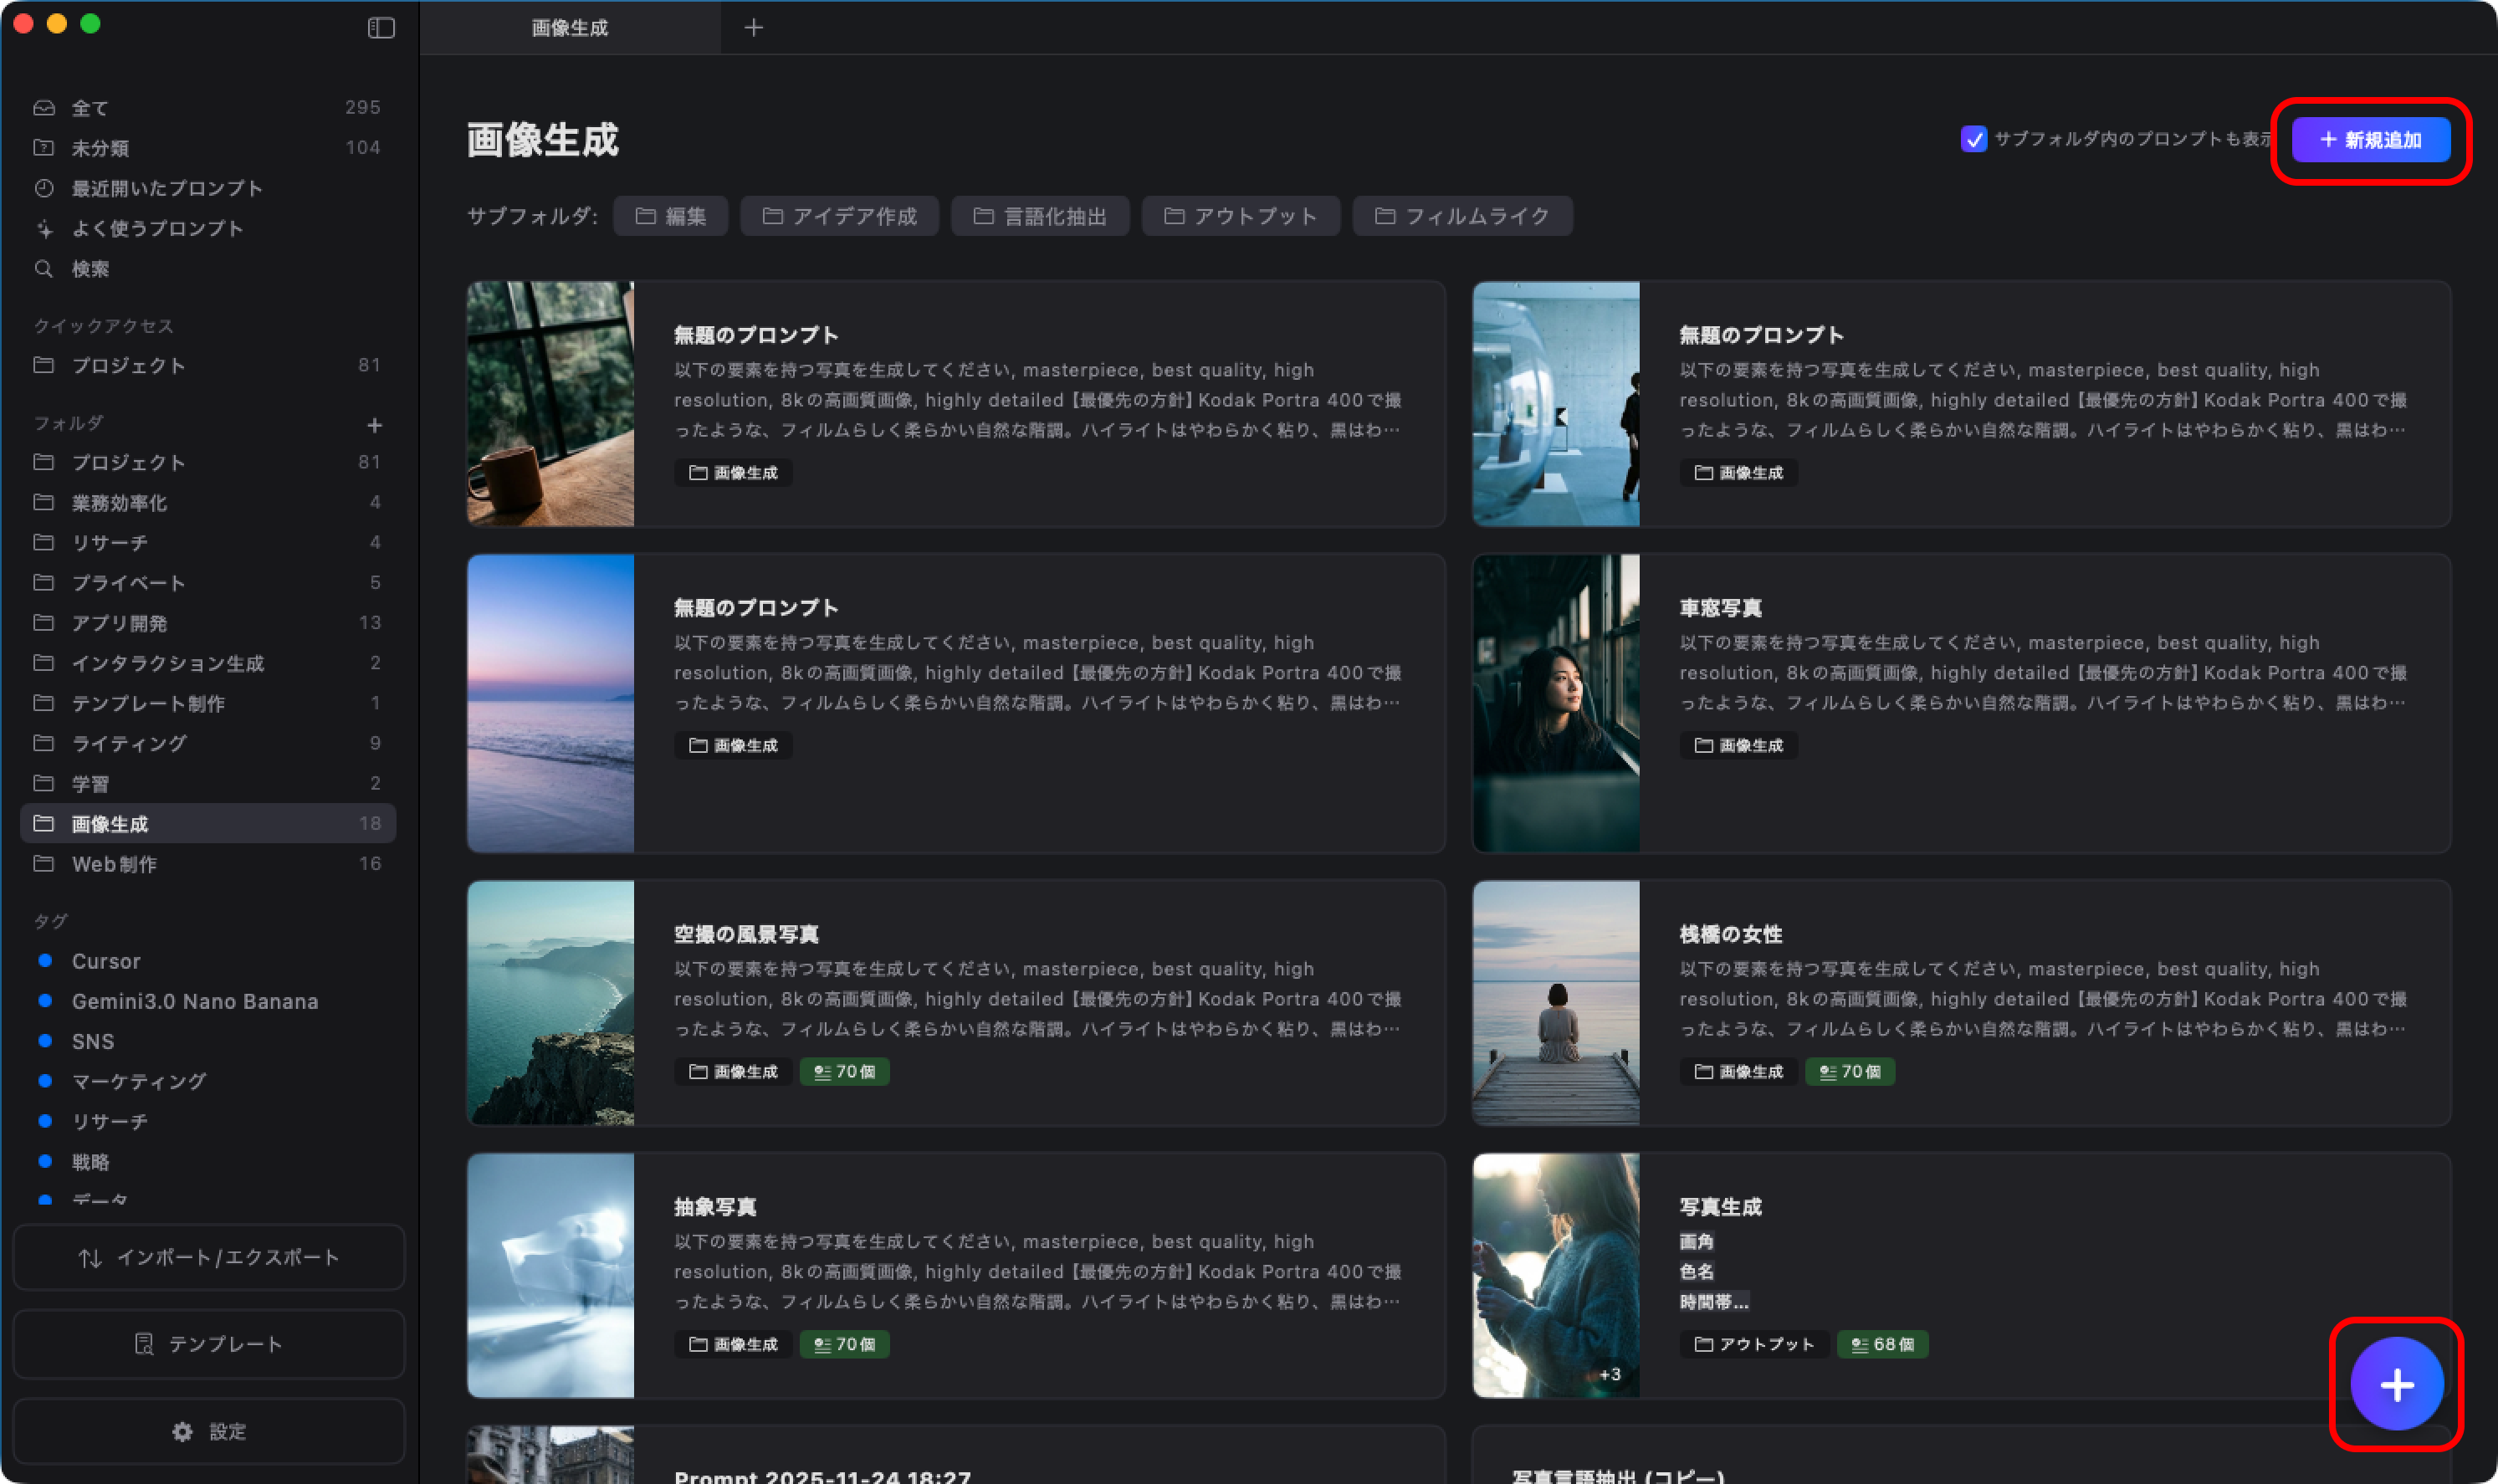
Task: Open the sunset beach thumbnail prompt
Action: (551, 703)
